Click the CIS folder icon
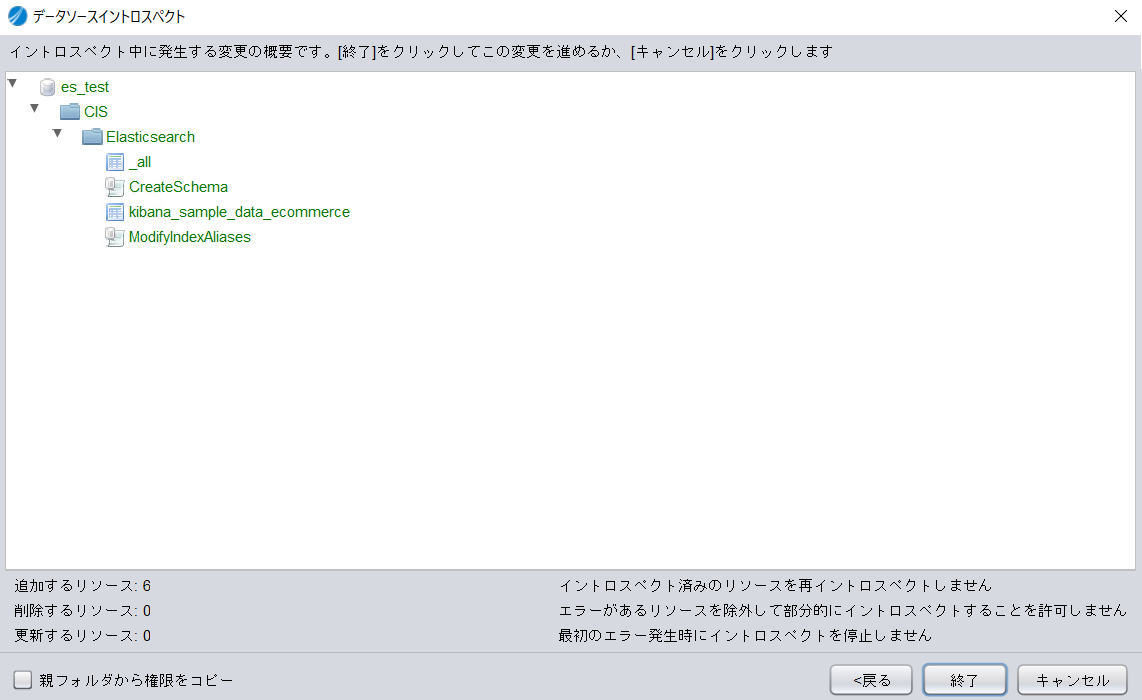The width and height of the screenshot is (1142, 700). coord(70,112)
